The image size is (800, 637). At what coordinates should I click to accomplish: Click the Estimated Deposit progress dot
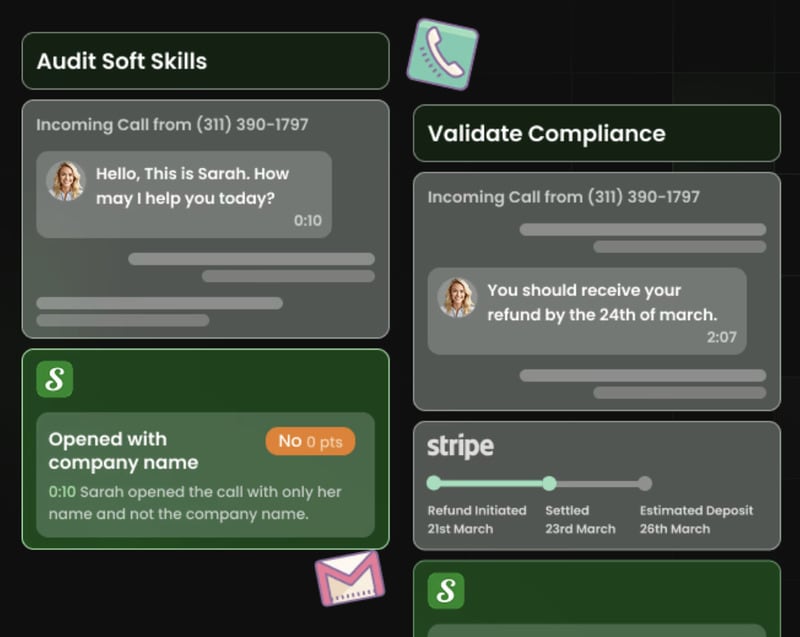[645, 483]
